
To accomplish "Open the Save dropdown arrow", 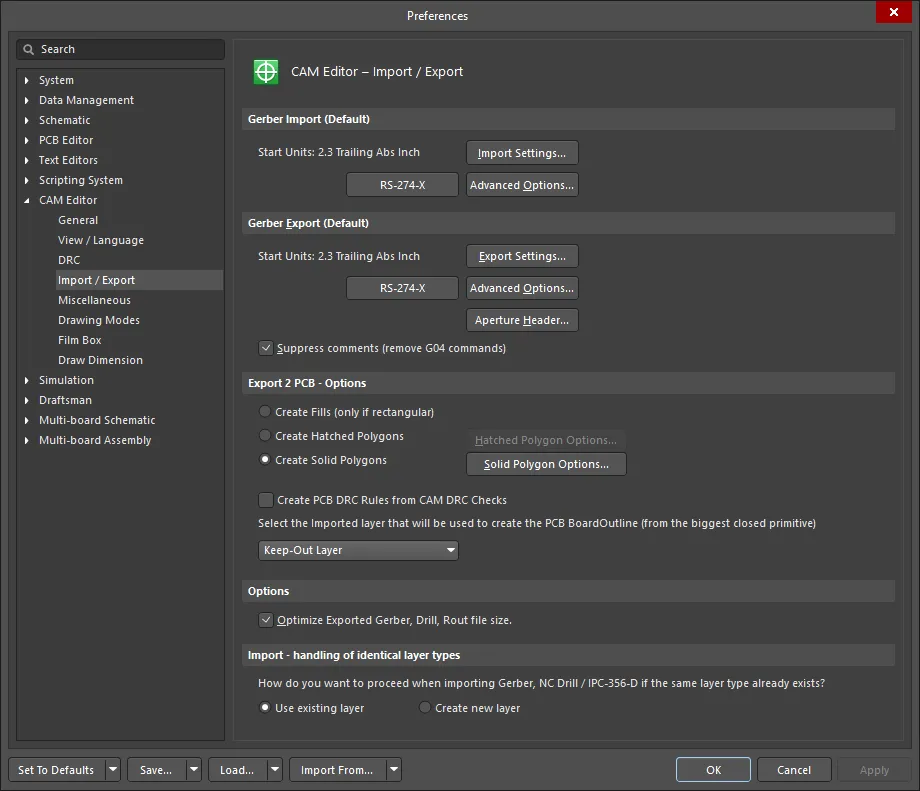I will click(x=194, y=769).
